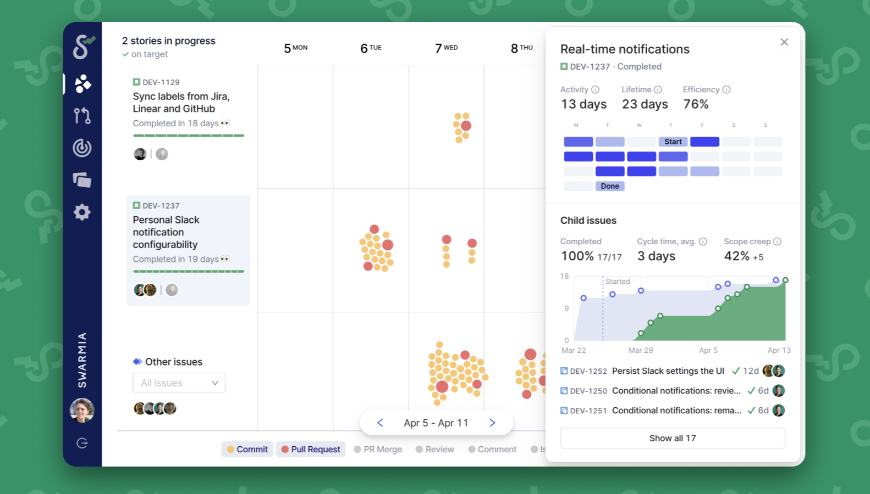Click the '76%' efficiency value

(696, 104)
